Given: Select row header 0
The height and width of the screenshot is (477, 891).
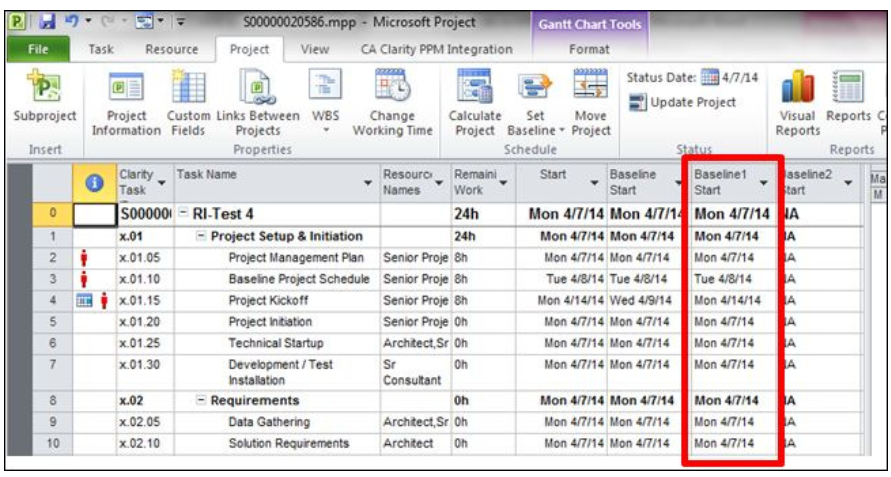Looking at the screenshot, I should pyautogui.click(x=53, y=214).
